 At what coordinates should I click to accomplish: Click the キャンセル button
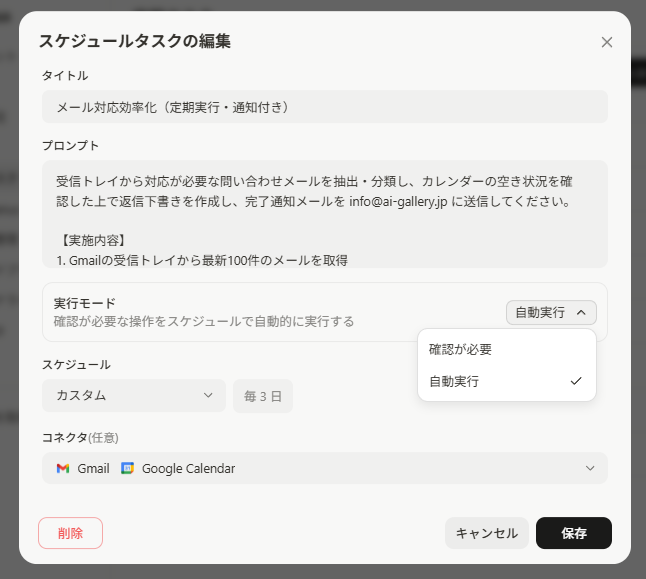tap(486, 533)
